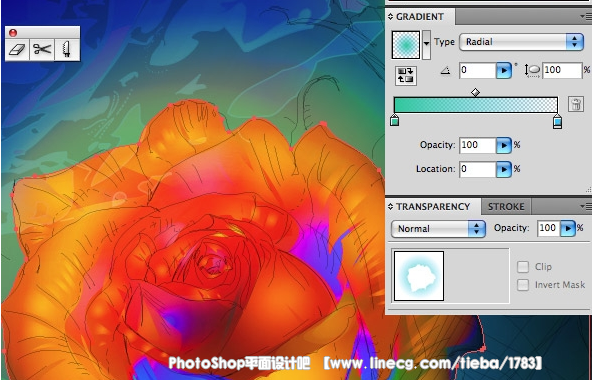Click the Delete Stop trash icon

tap(576, 103)
